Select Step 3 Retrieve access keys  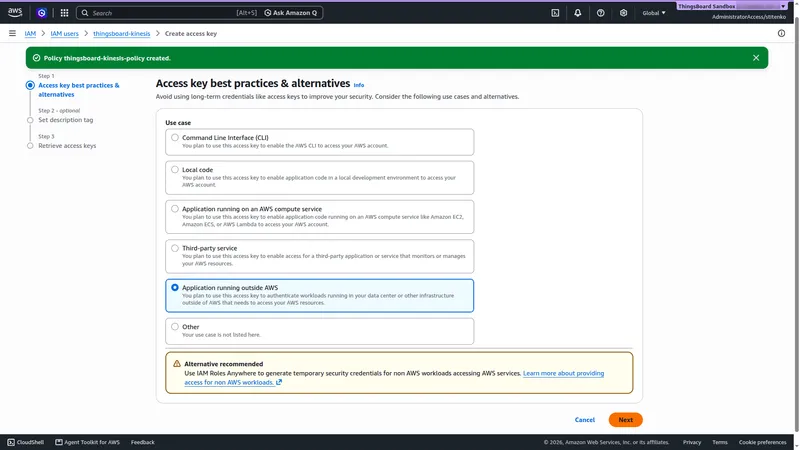click(67, 145)
